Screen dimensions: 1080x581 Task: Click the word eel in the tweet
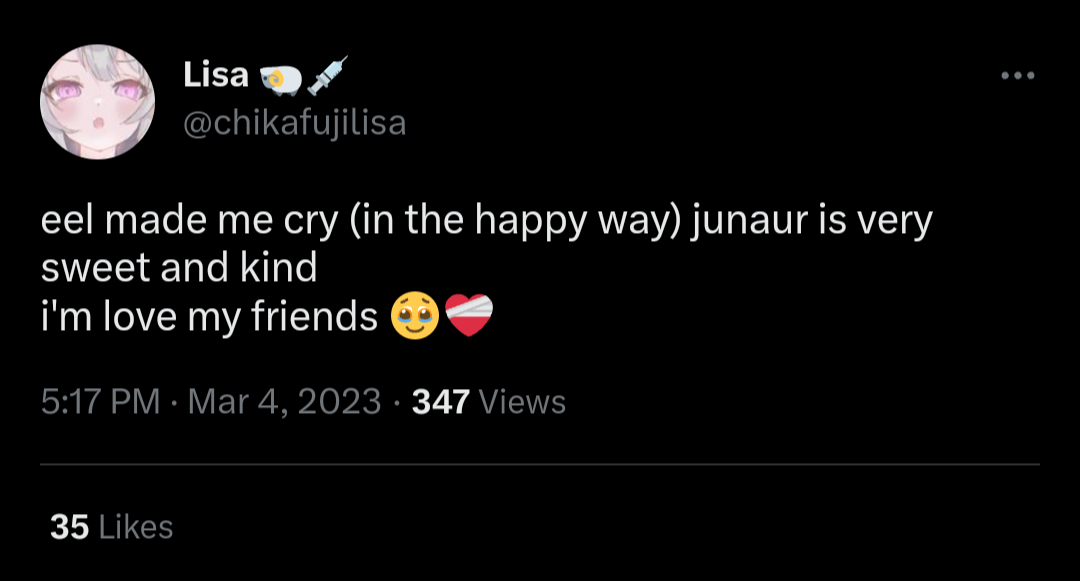[67, 220]
